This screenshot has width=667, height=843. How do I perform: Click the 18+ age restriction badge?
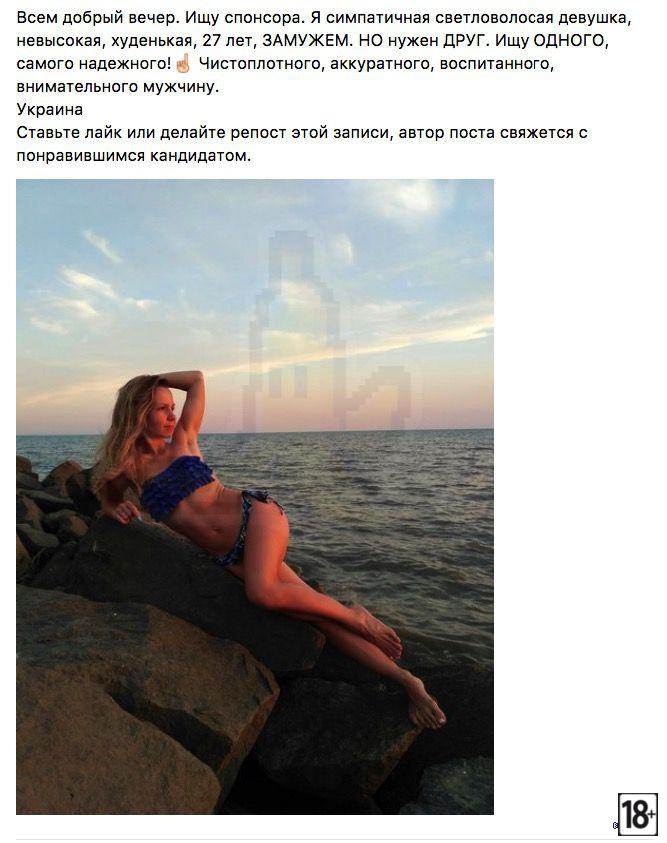638,815
